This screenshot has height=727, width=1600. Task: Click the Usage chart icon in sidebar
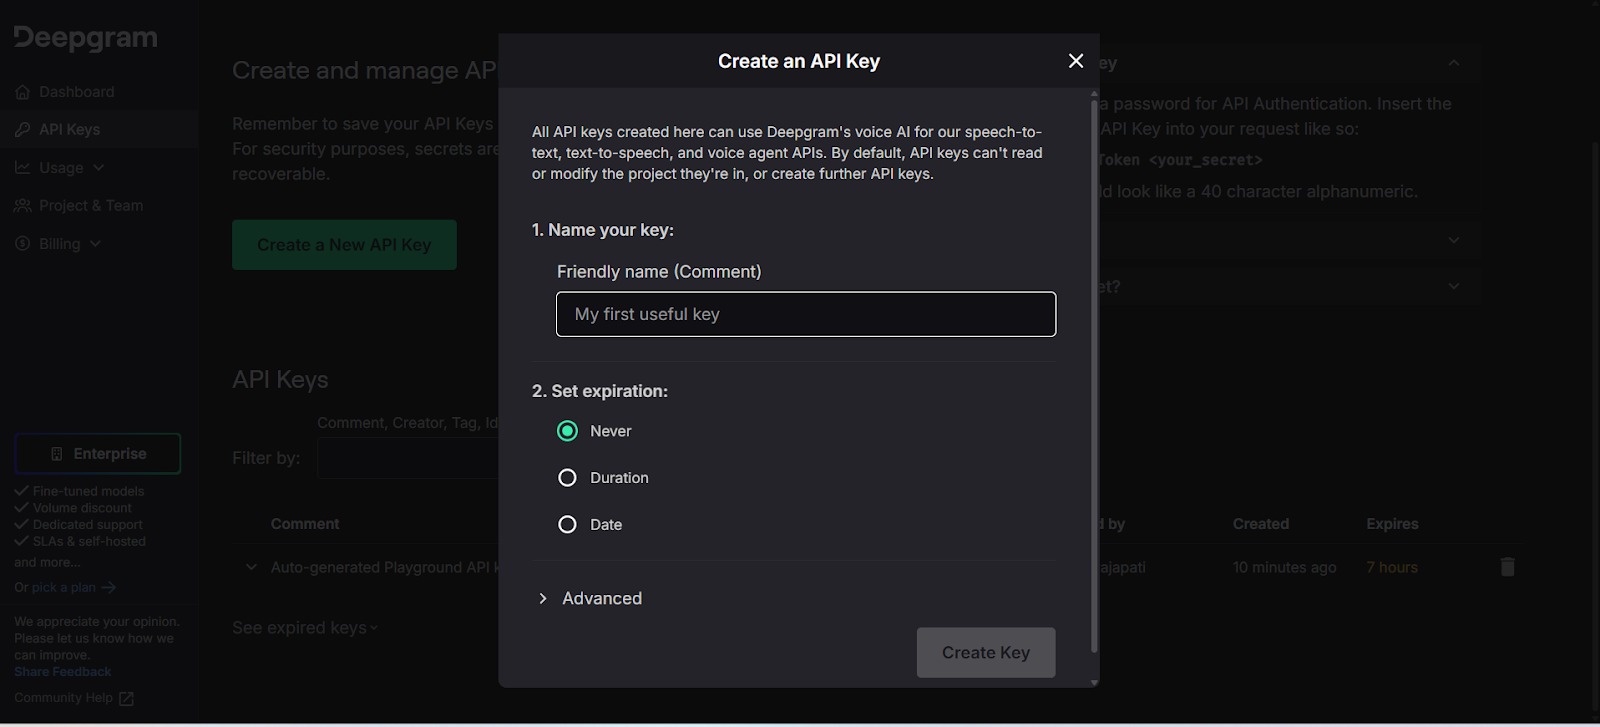click(x=23, y=168)
